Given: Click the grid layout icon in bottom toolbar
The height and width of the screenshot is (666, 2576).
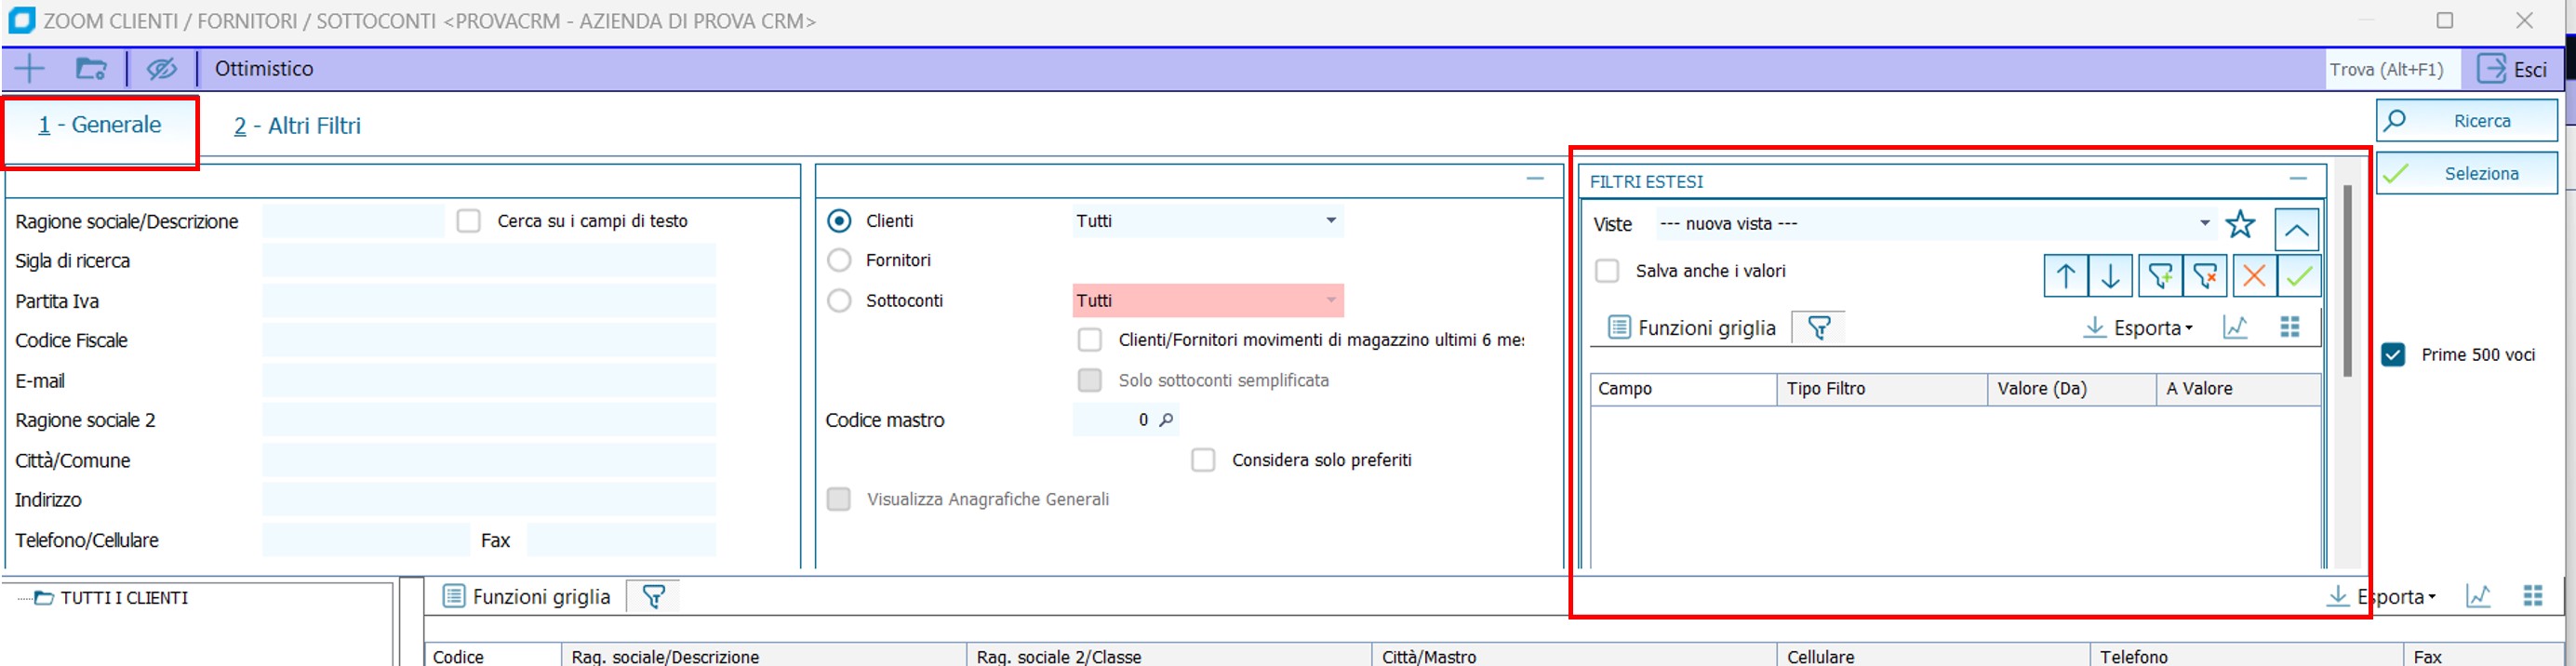Looking at the screenshot, I should [x=2533, y=597].
